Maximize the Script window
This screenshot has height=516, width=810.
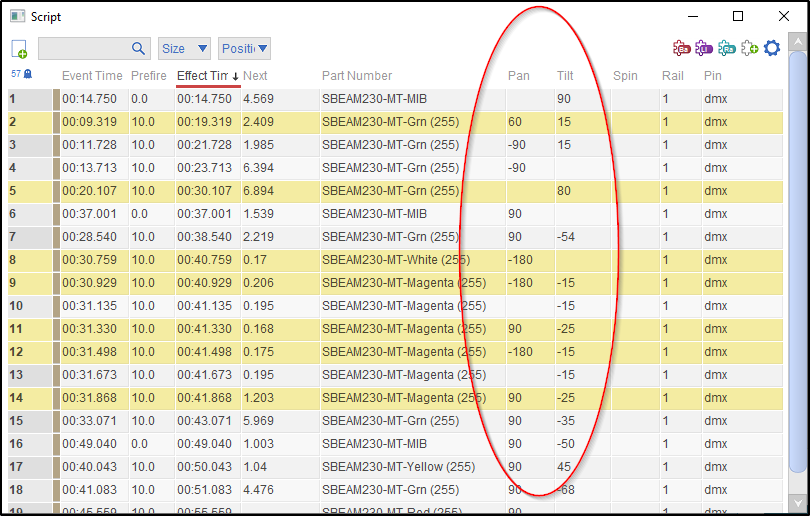[738, 17]
